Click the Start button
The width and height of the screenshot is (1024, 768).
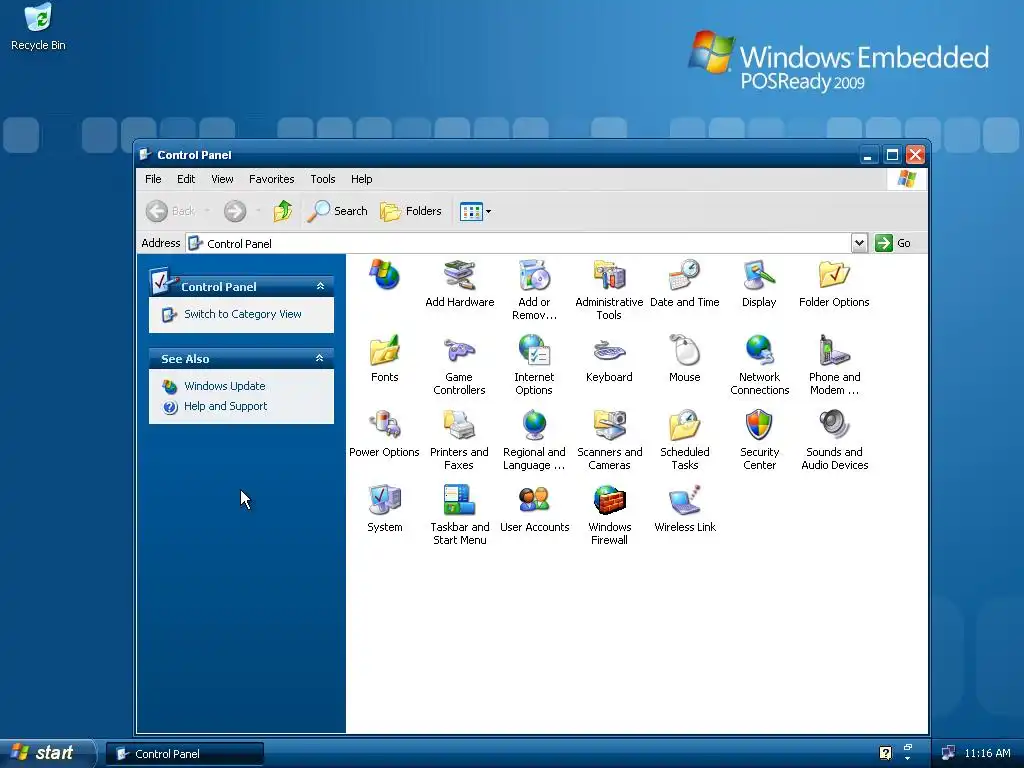pos(47,753)
